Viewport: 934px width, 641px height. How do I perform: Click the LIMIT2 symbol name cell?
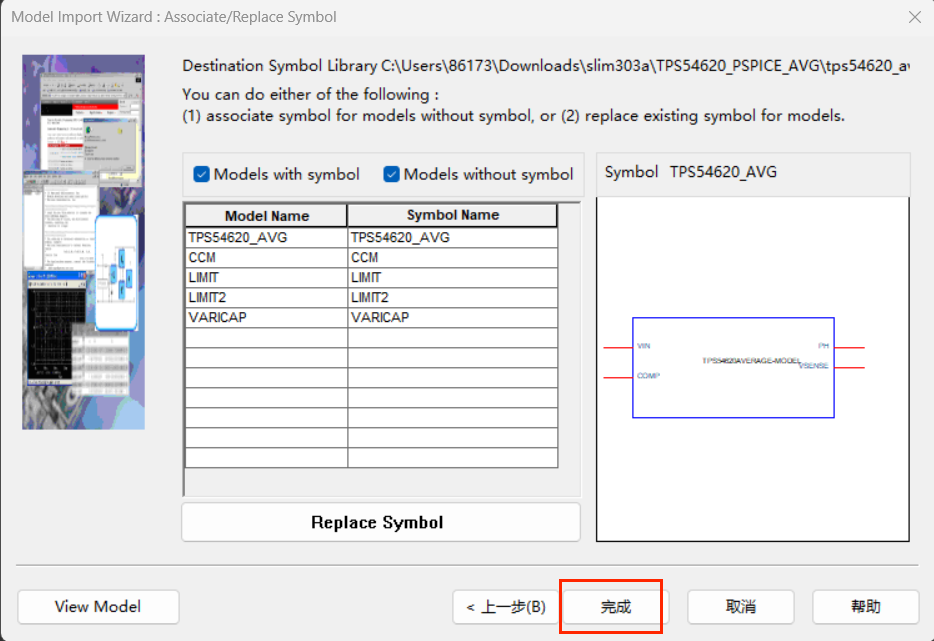[x=453, y=297]
